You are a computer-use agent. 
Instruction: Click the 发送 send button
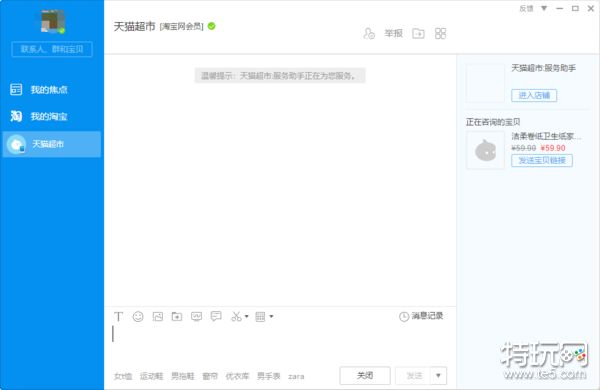[x=414, y=375]
